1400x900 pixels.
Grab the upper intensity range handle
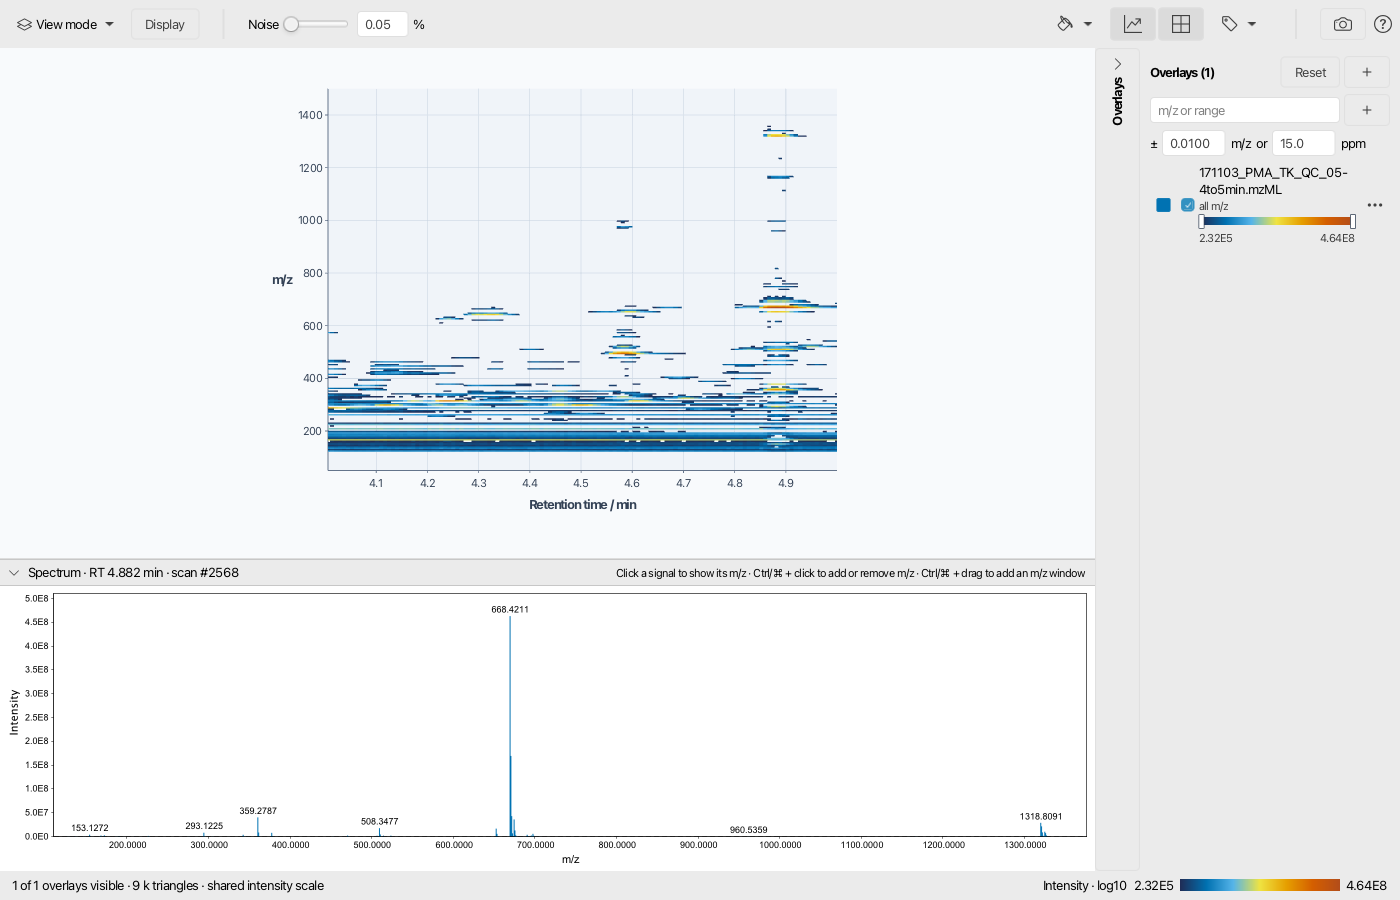tap(1353, 221)
